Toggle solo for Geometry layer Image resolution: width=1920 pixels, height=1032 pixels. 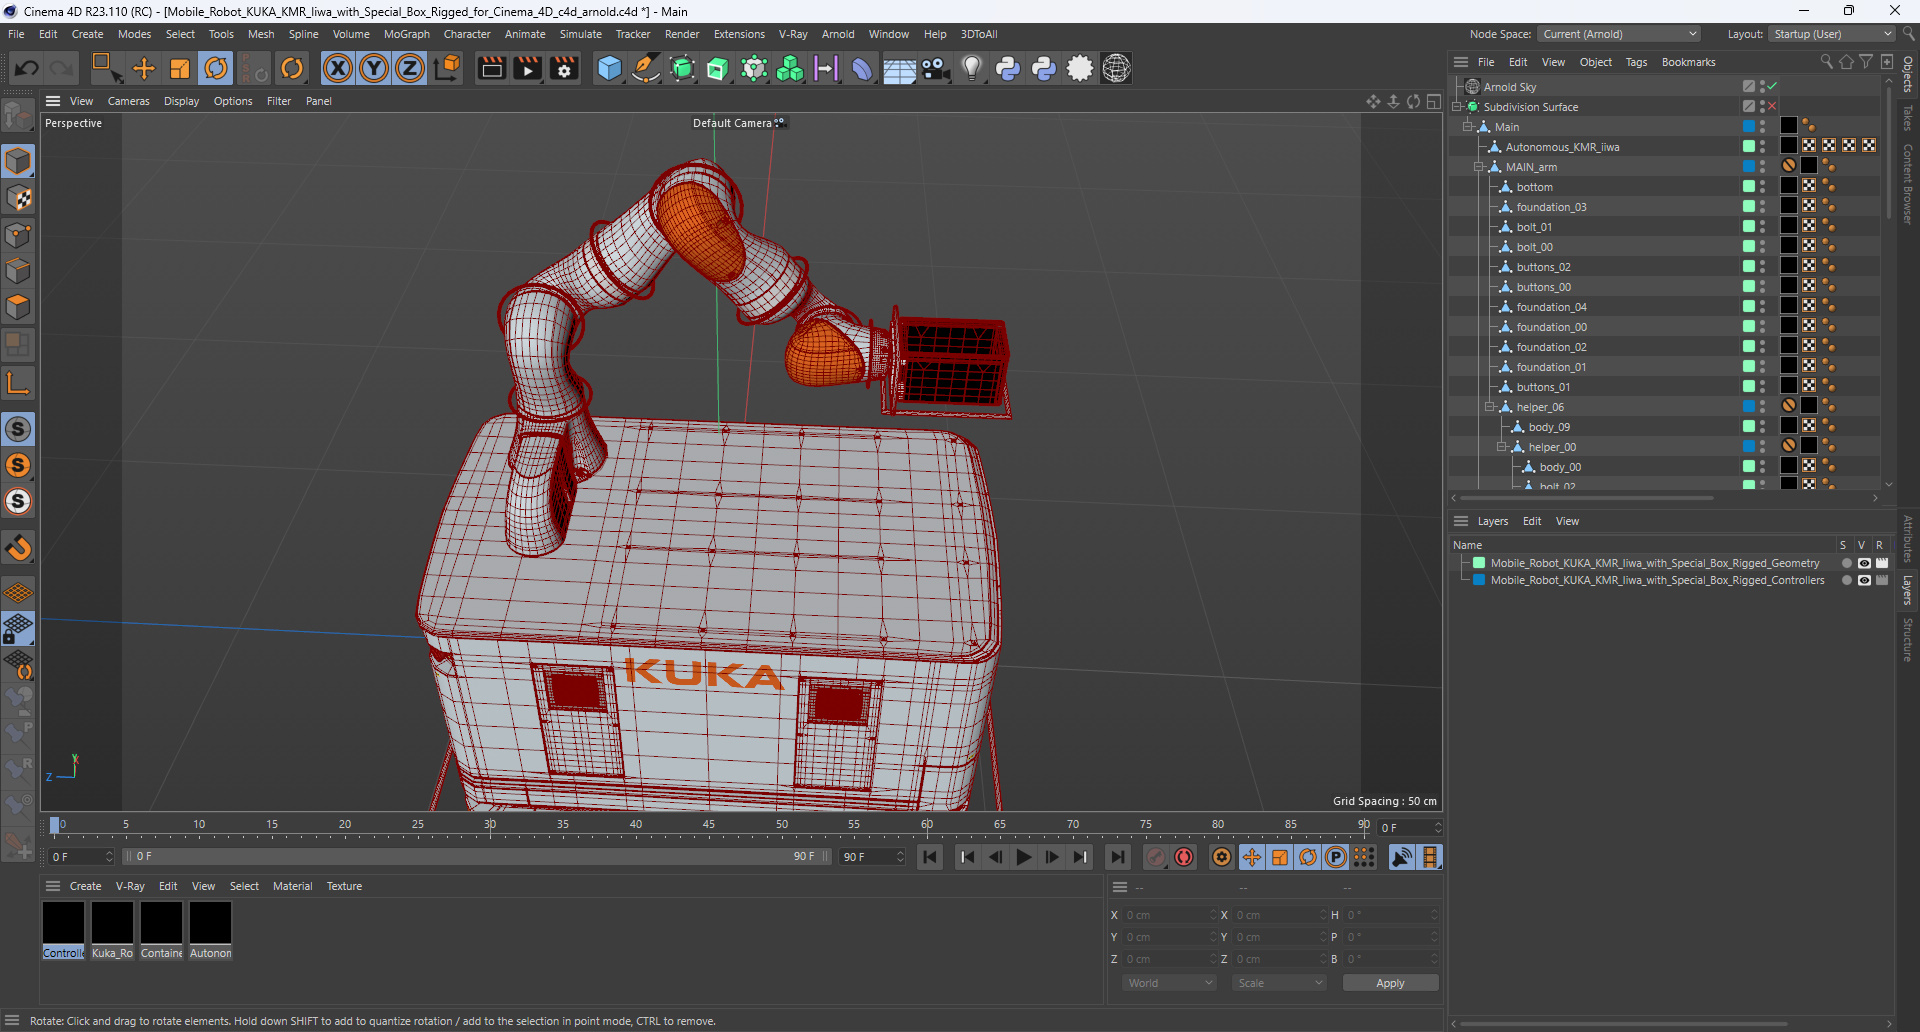click(x=1846, y=563)
